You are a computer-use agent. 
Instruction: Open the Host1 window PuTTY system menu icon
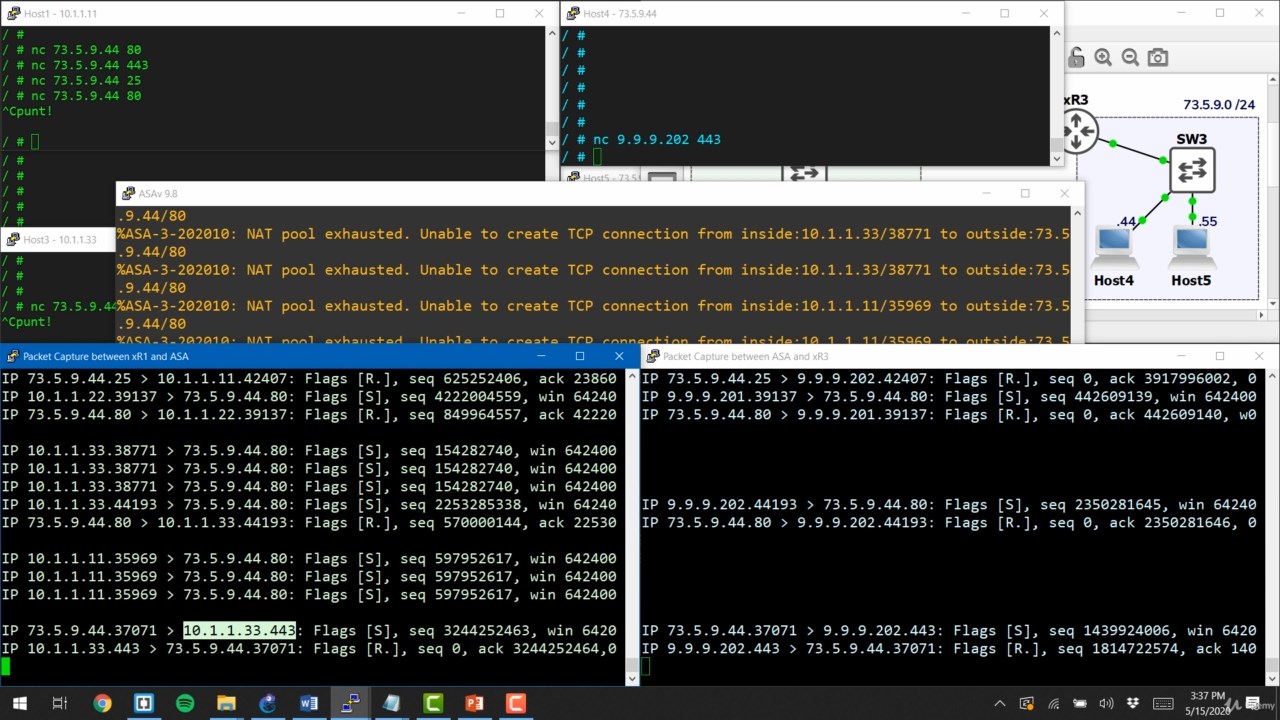13,14
